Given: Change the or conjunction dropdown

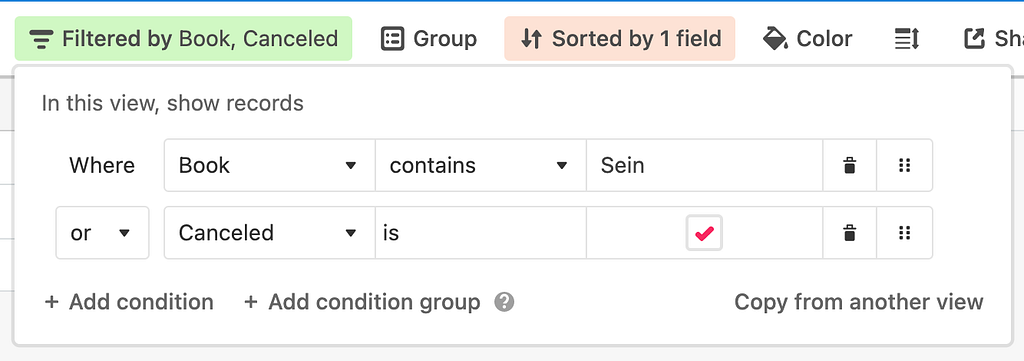Looking at the screenshot, I should [103, 233].
